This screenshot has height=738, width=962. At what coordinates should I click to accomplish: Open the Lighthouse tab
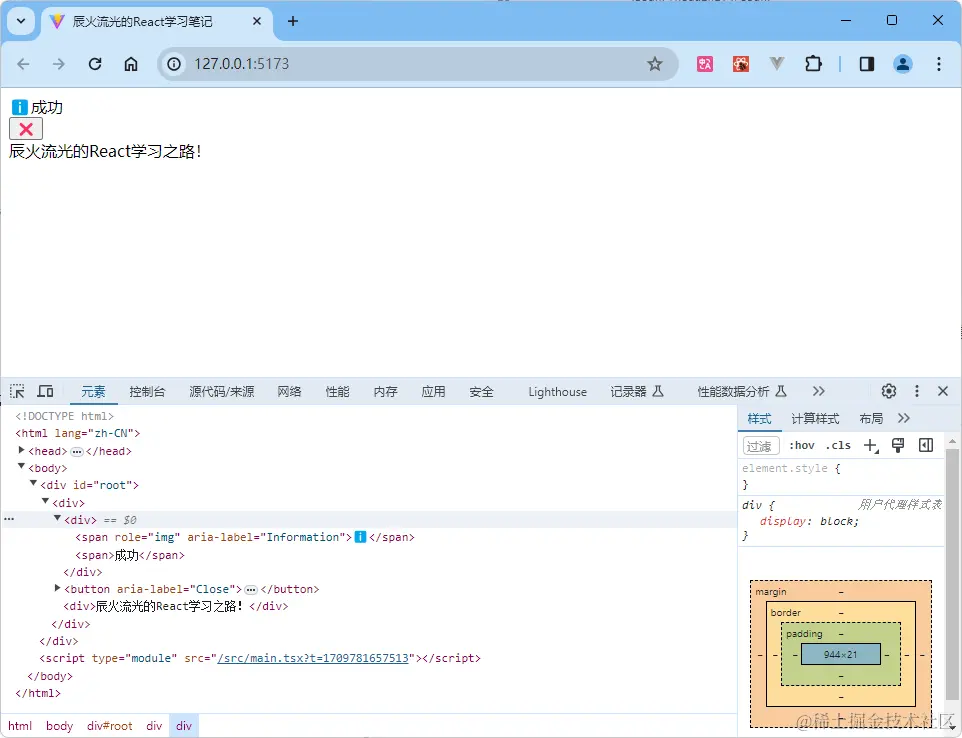557,391
